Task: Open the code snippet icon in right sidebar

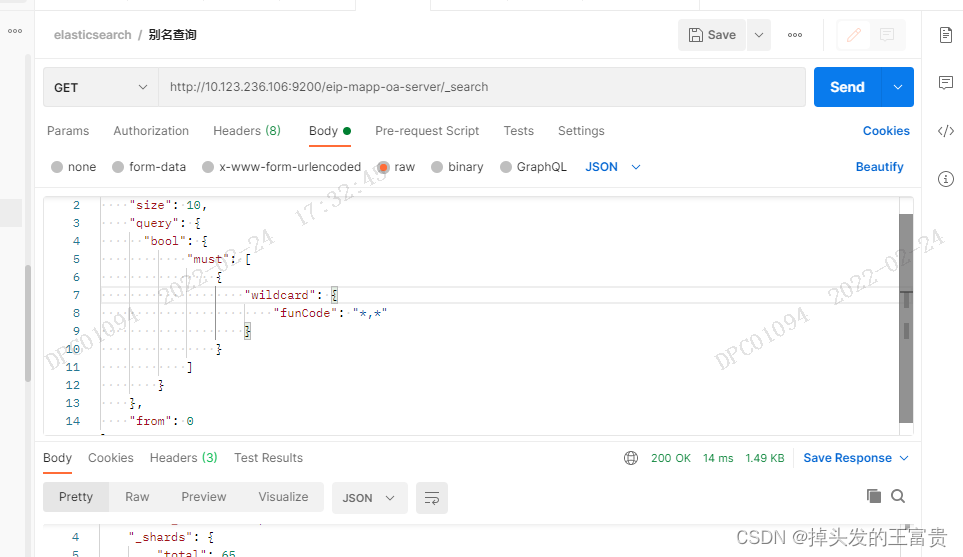Action: coord(946,131)
